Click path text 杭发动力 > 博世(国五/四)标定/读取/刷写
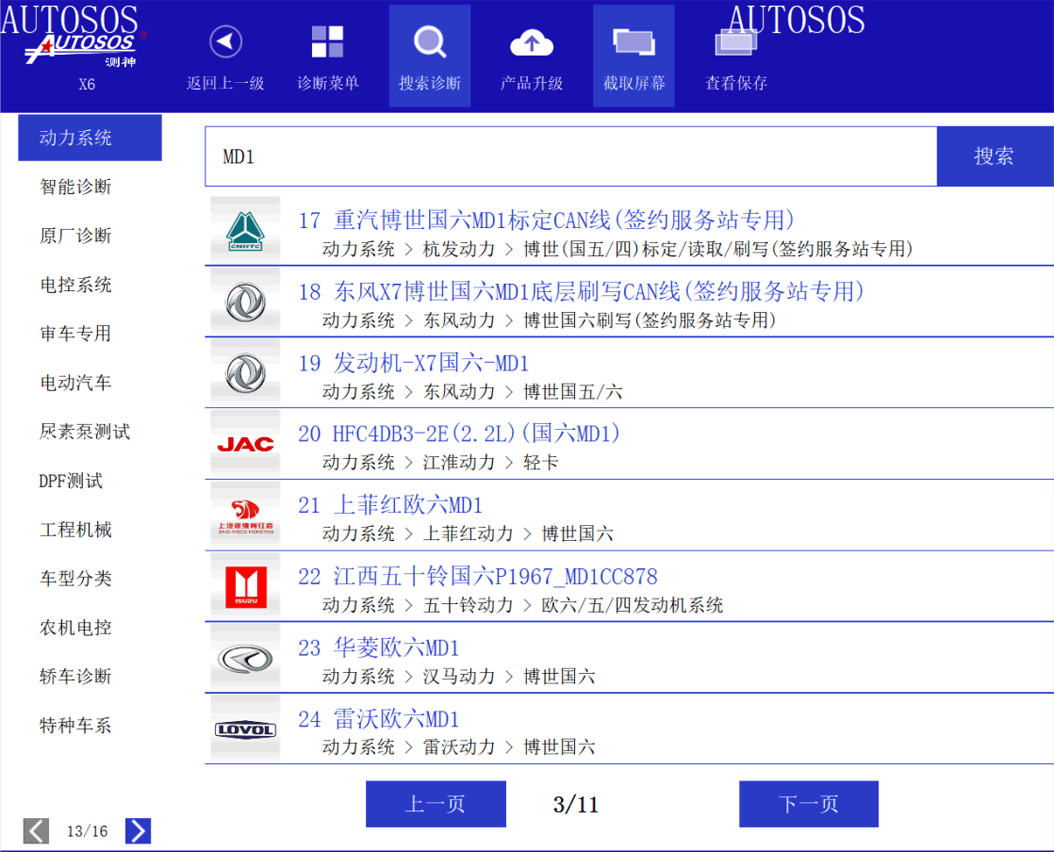The width and height of the screenshot is (1054, 852). [595, 249]
